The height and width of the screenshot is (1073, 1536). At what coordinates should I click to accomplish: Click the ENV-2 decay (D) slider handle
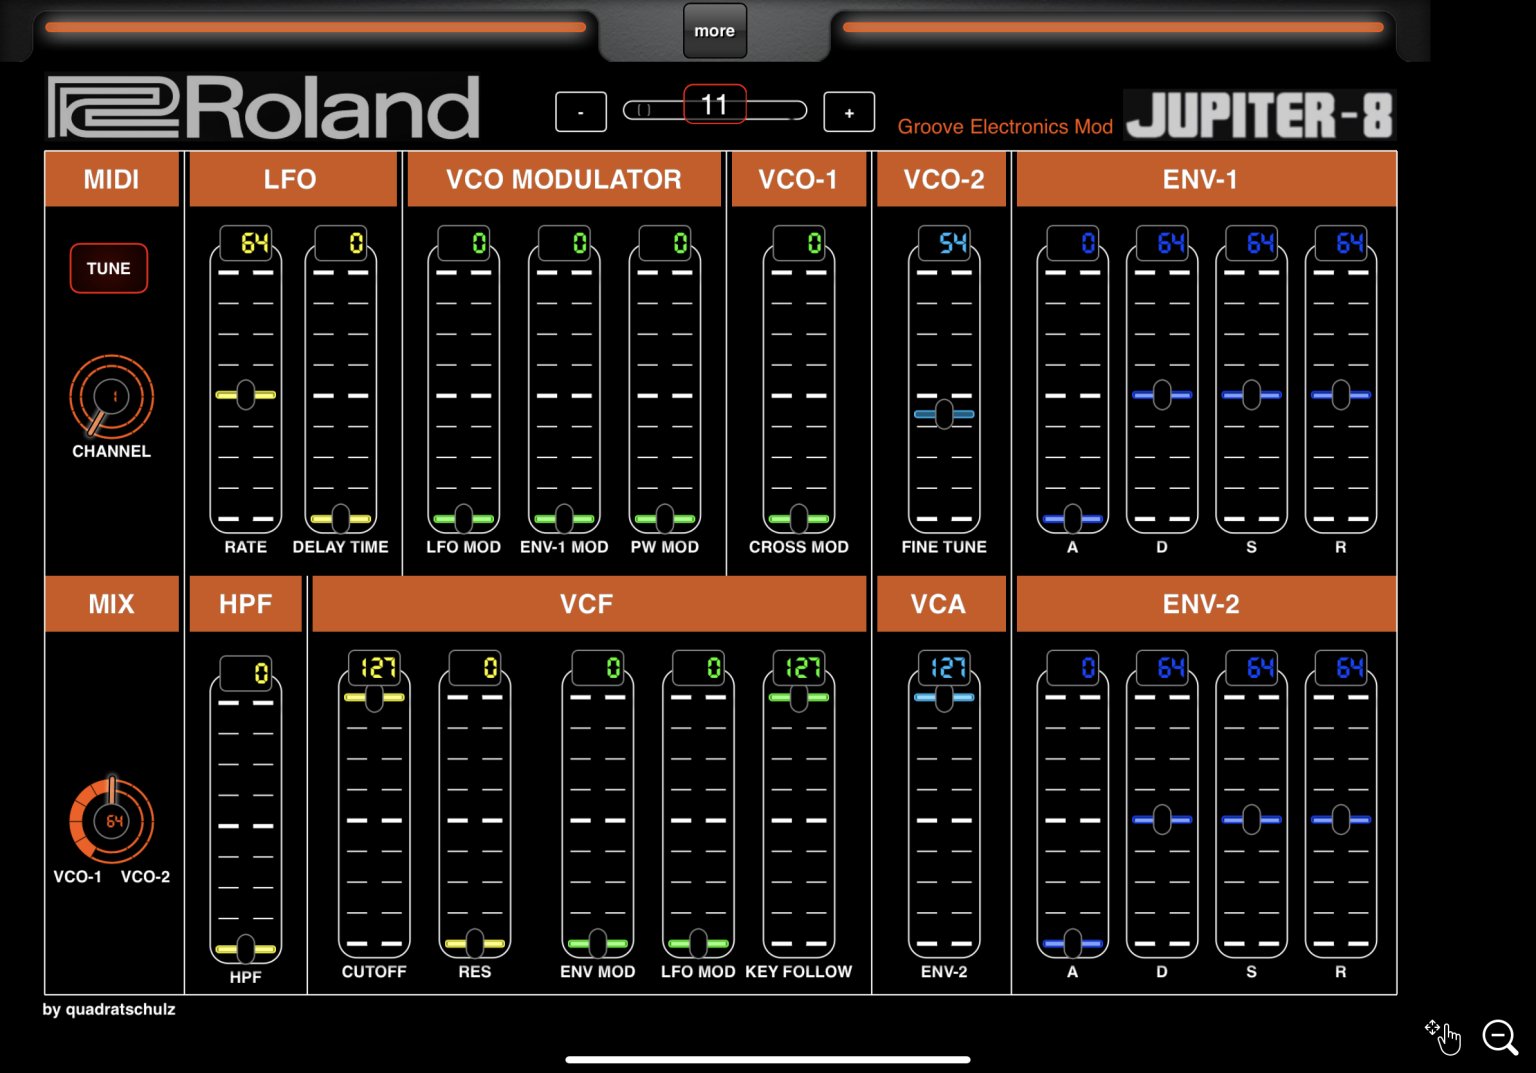(1162, 820)
